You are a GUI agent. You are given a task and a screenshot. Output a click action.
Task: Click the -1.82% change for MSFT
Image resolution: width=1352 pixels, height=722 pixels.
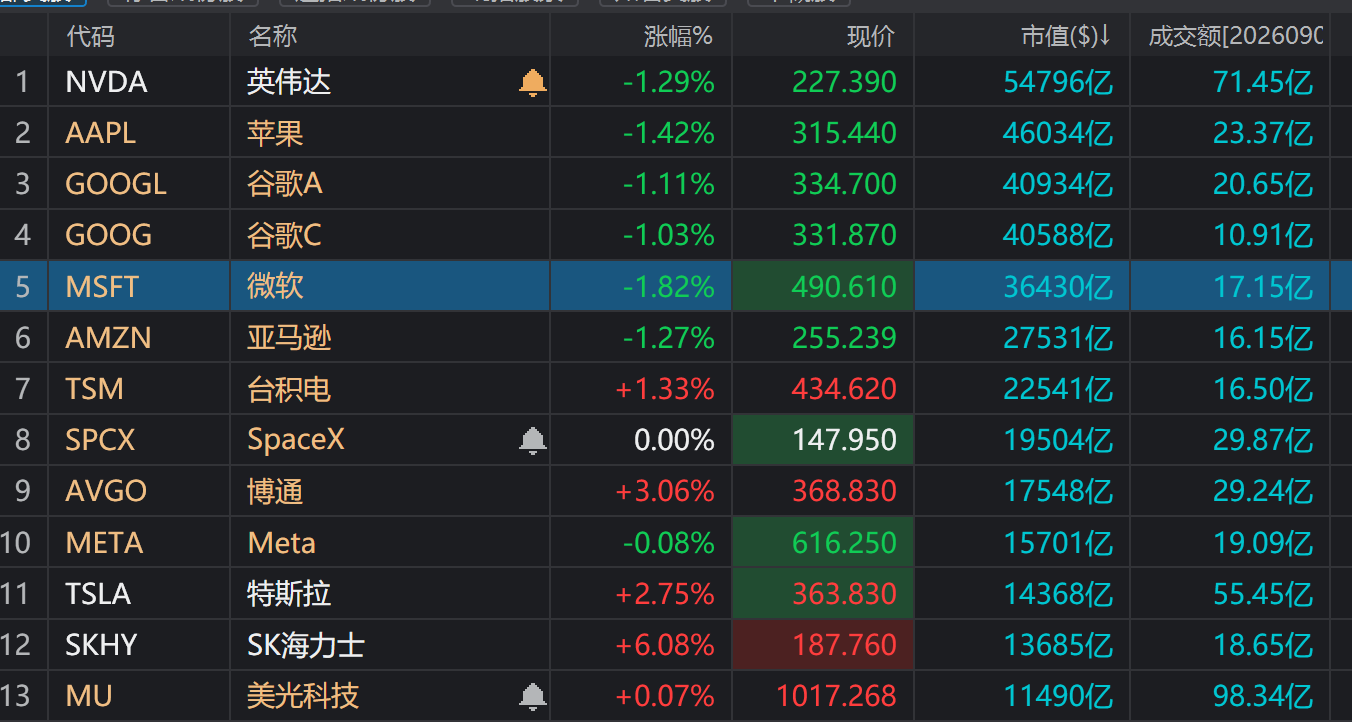[669, 287]
